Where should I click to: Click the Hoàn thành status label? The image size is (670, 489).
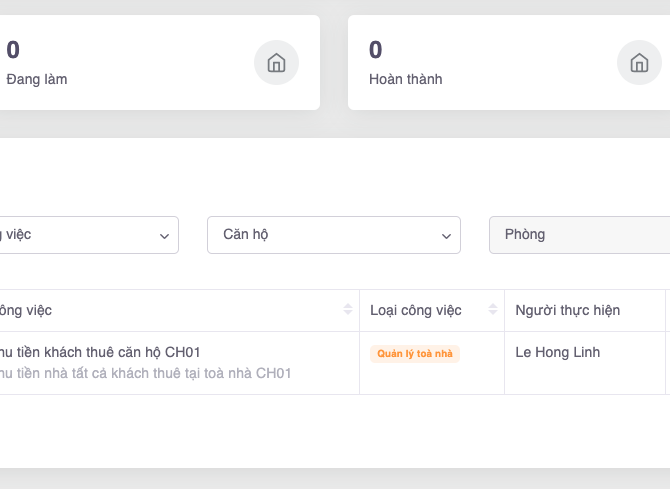(405, 79)
